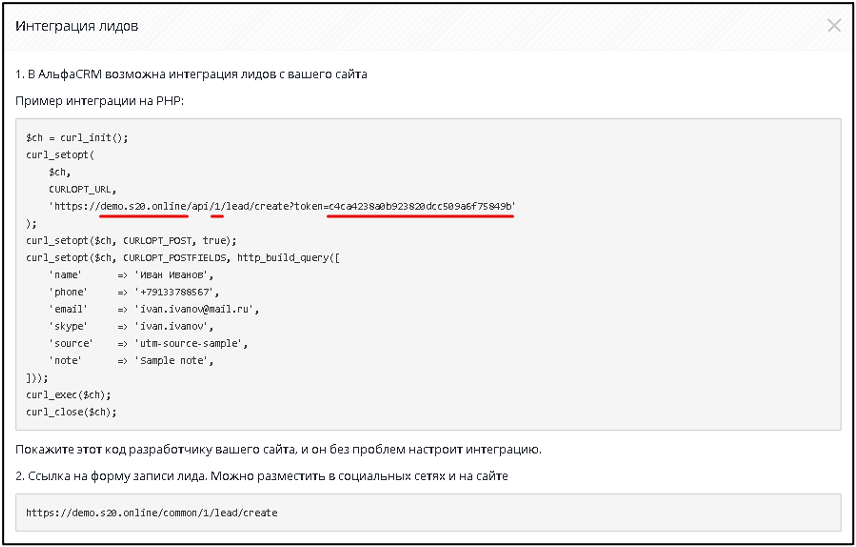Image resolution: width=856 pixels, height=547 pixels.
Task: Click the lead form URL field
Action: (428, 513)
